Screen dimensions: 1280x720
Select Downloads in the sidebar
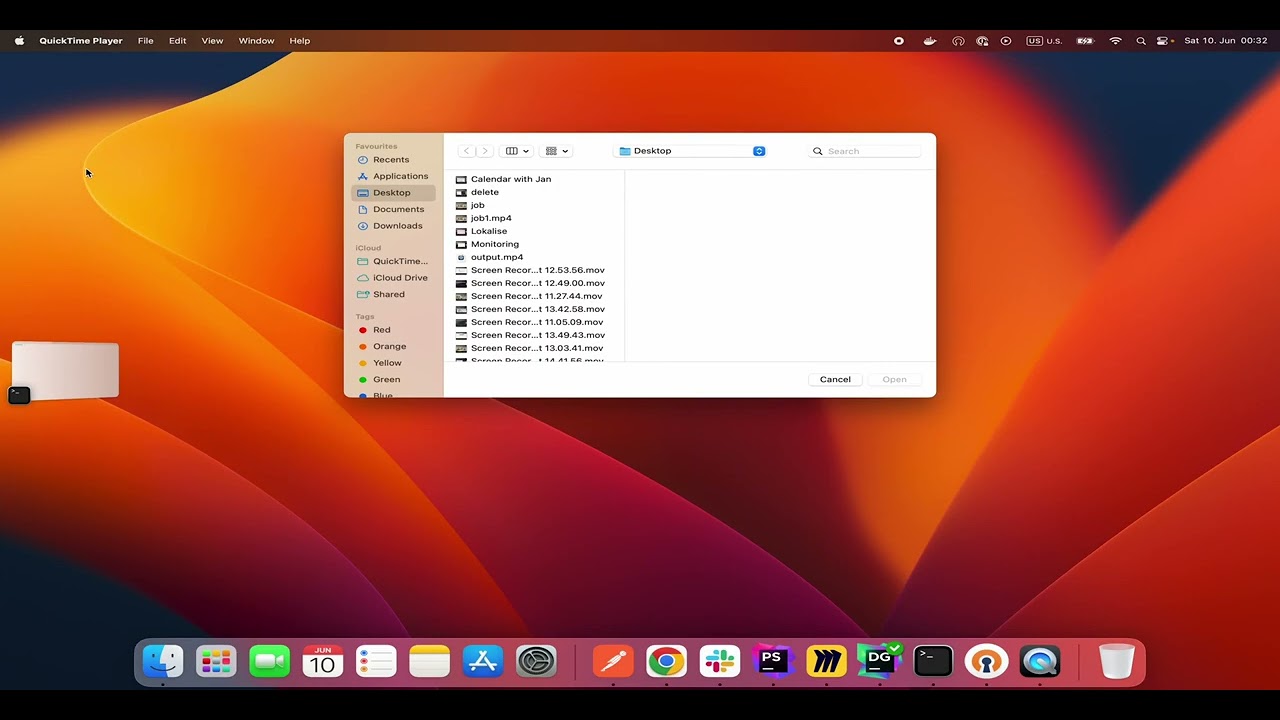391,226
